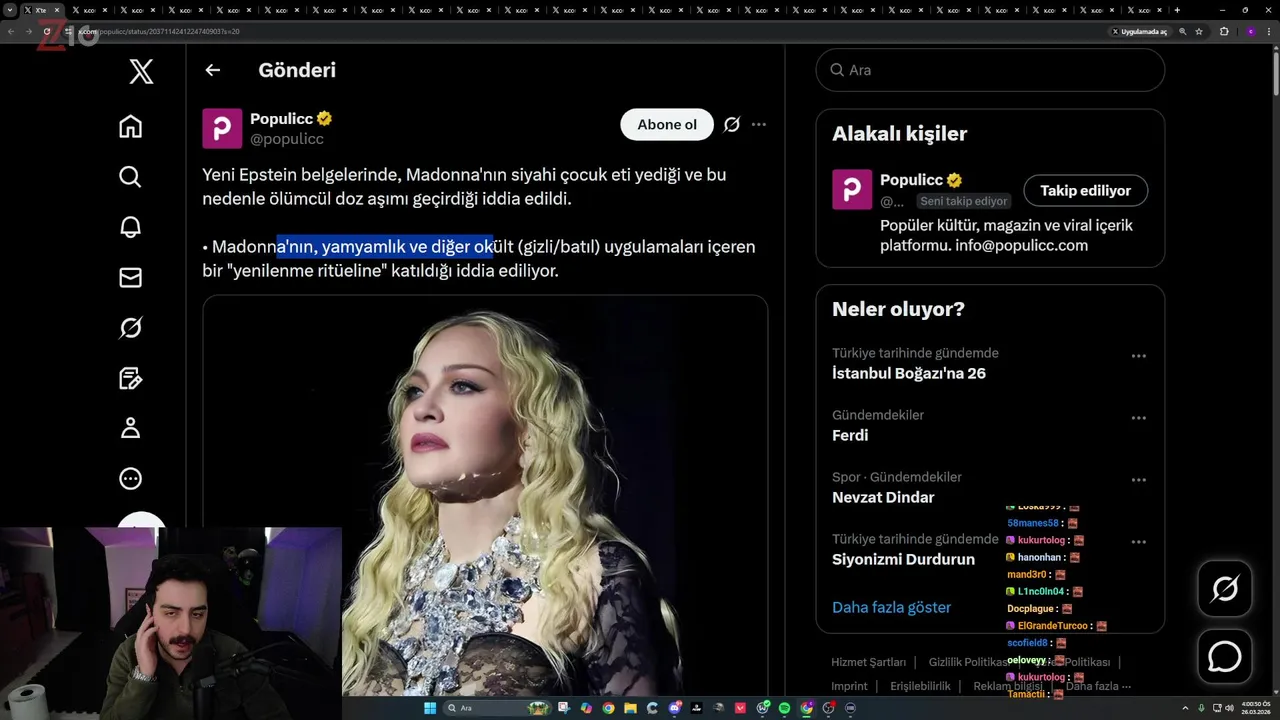Viewport: 1280px width, 720px height.
Task: Open the İstanbul Boğazı'na 26 trend
Action: (x=909, y=373)
